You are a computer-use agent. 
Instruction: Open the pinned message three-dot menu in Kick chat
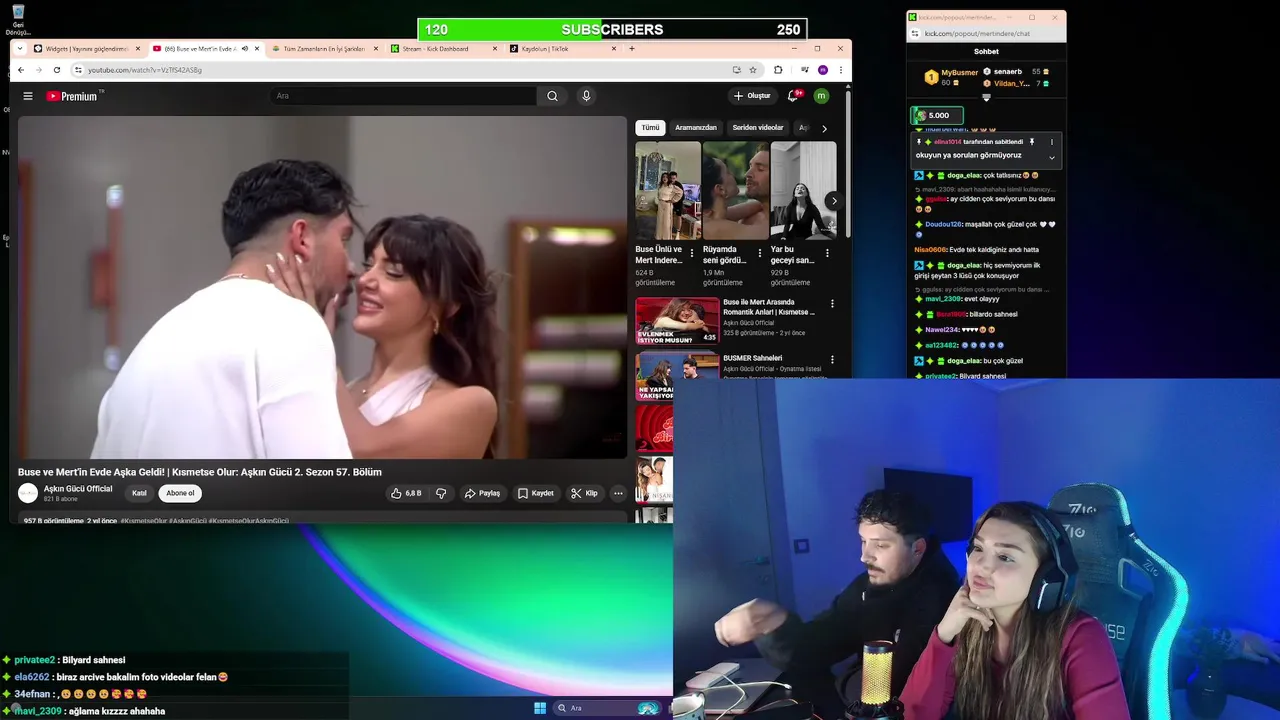pyautogui.click(x=1051, y=142)
